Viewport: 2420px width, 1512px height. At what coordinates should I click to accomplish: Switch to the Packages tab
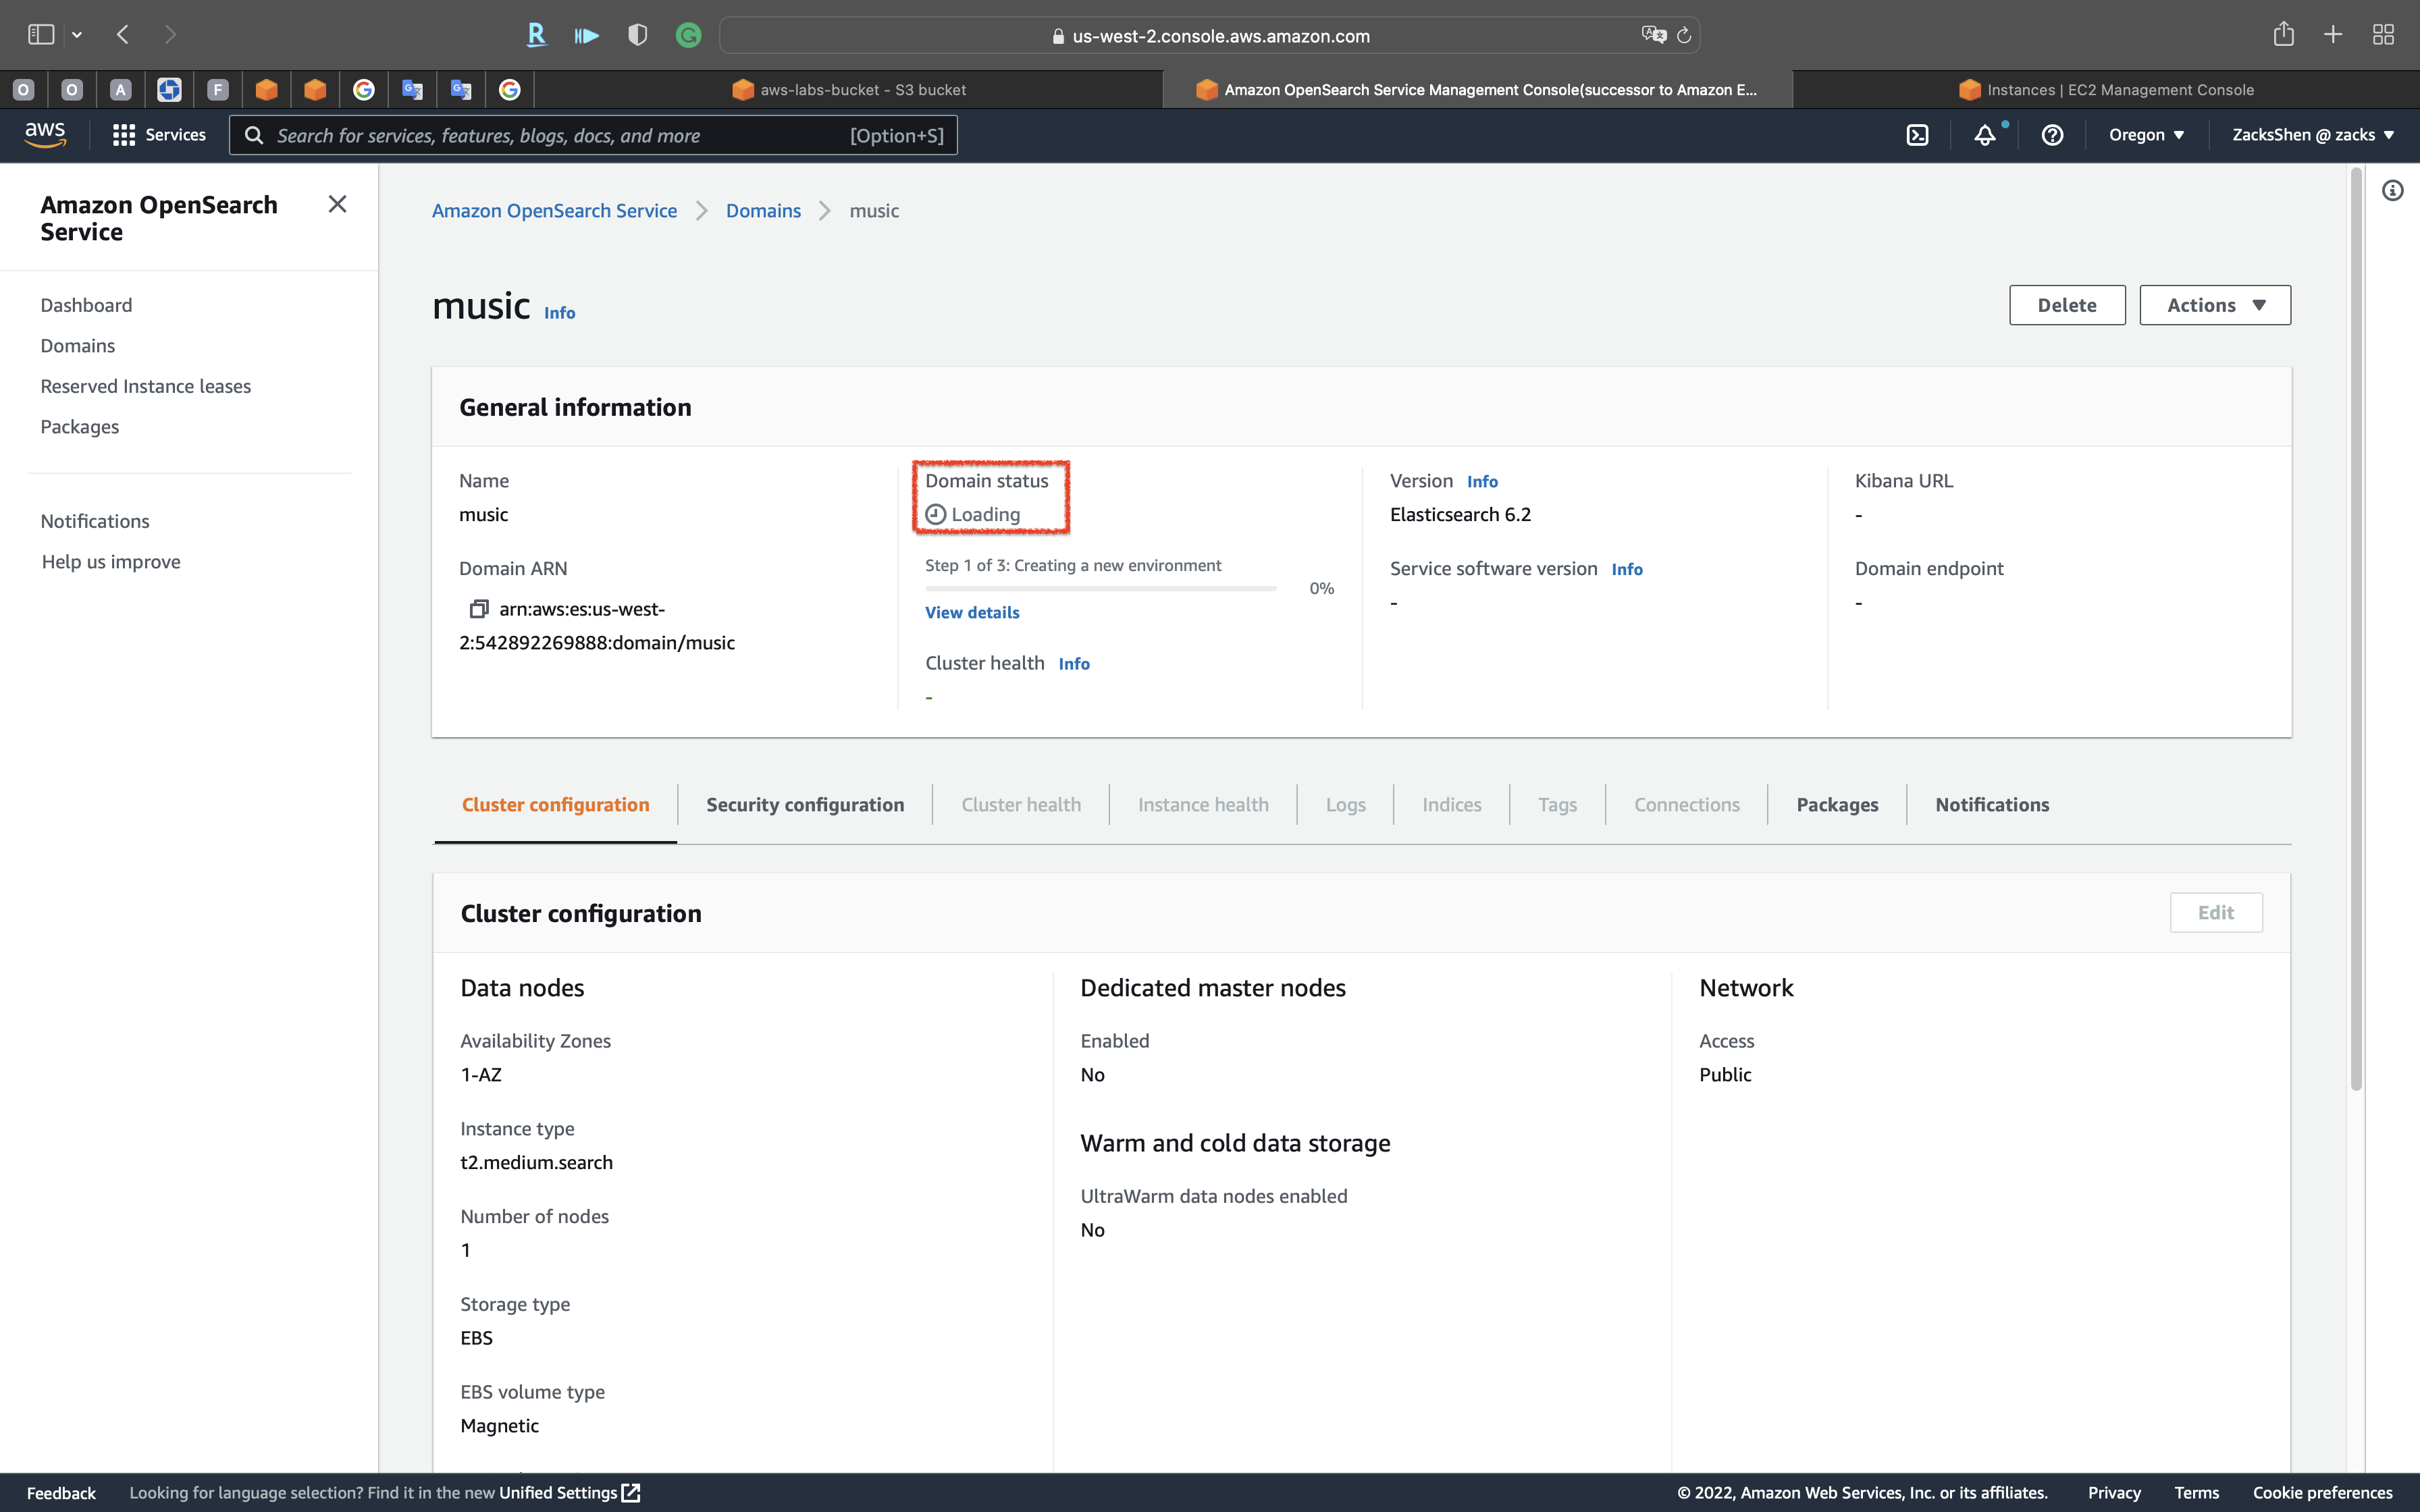point(1836,805)
